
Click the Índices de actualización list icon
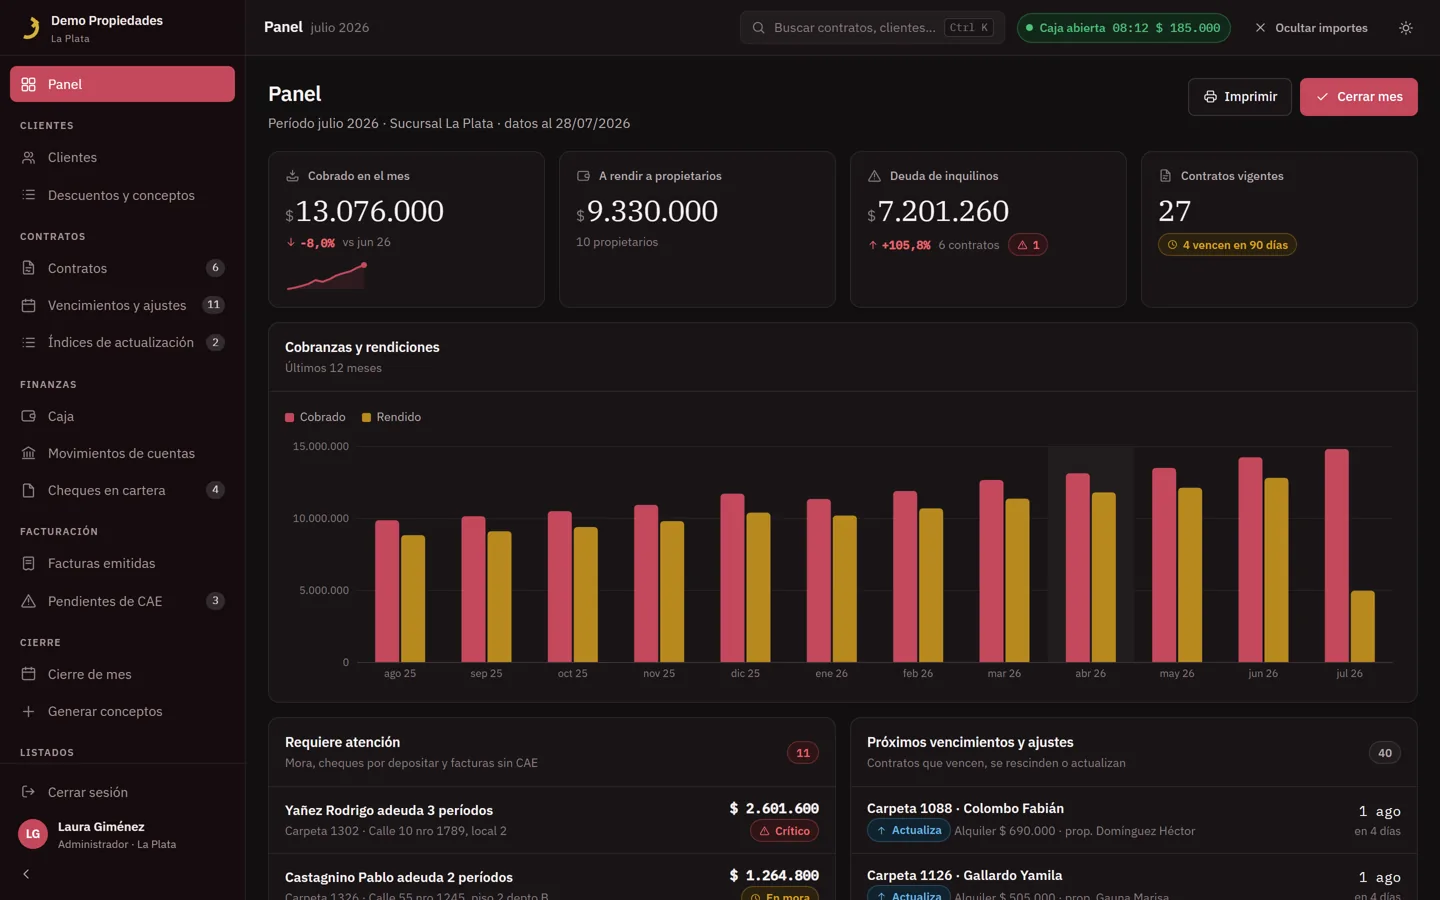click(x=28, y=342)
